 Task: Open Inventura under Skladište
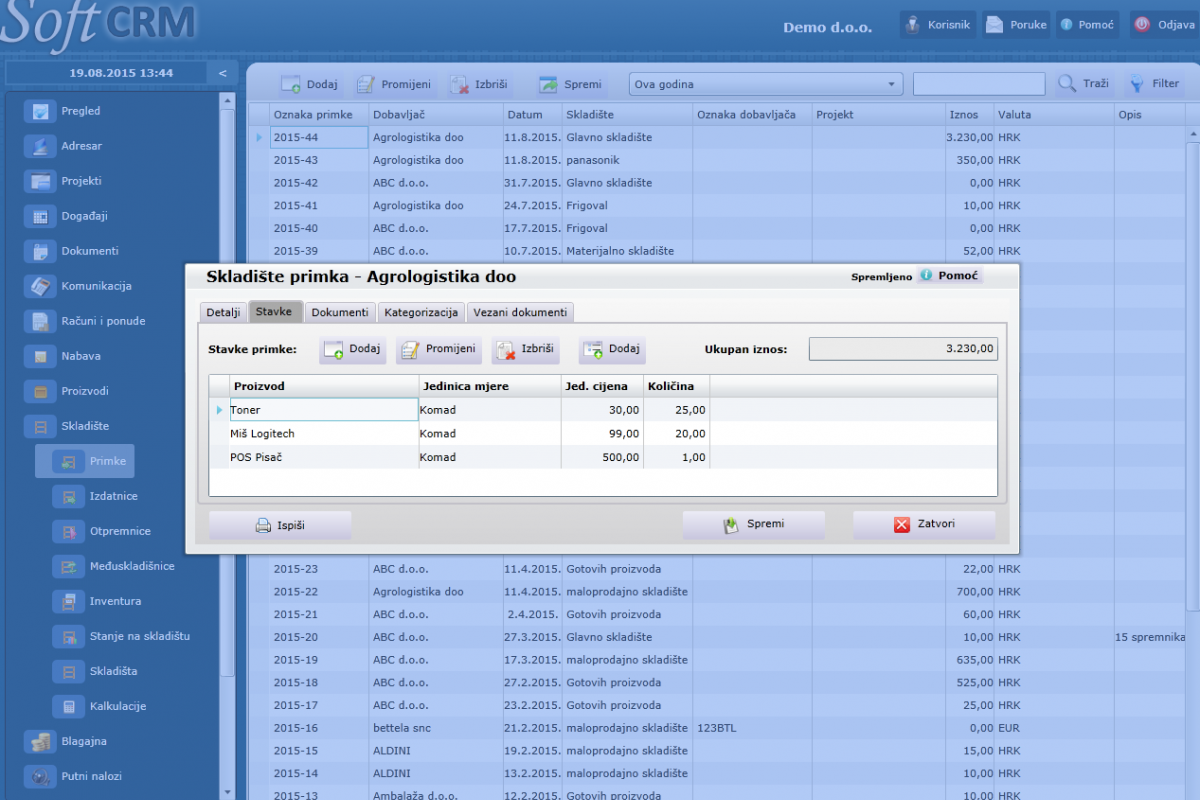pos(99,601)
